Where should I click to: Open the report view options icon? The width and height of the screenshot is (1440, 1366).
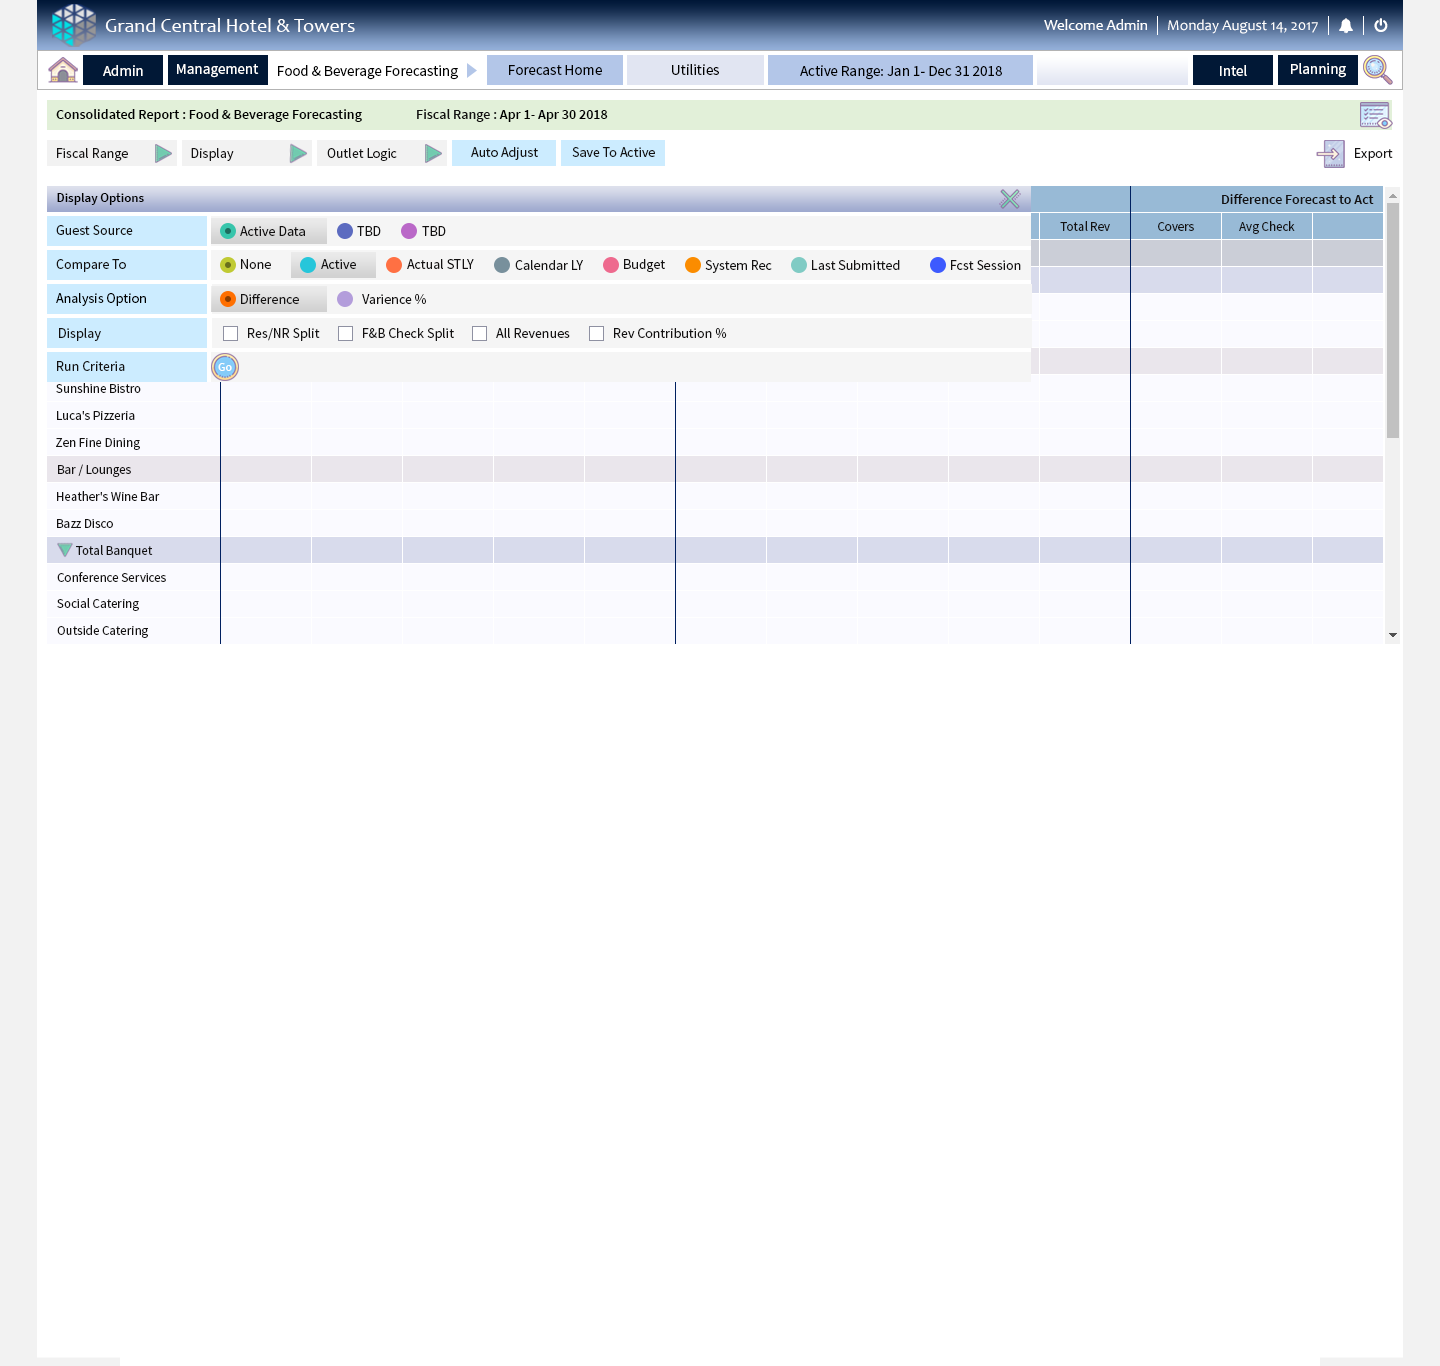[x=1375, y=115]
